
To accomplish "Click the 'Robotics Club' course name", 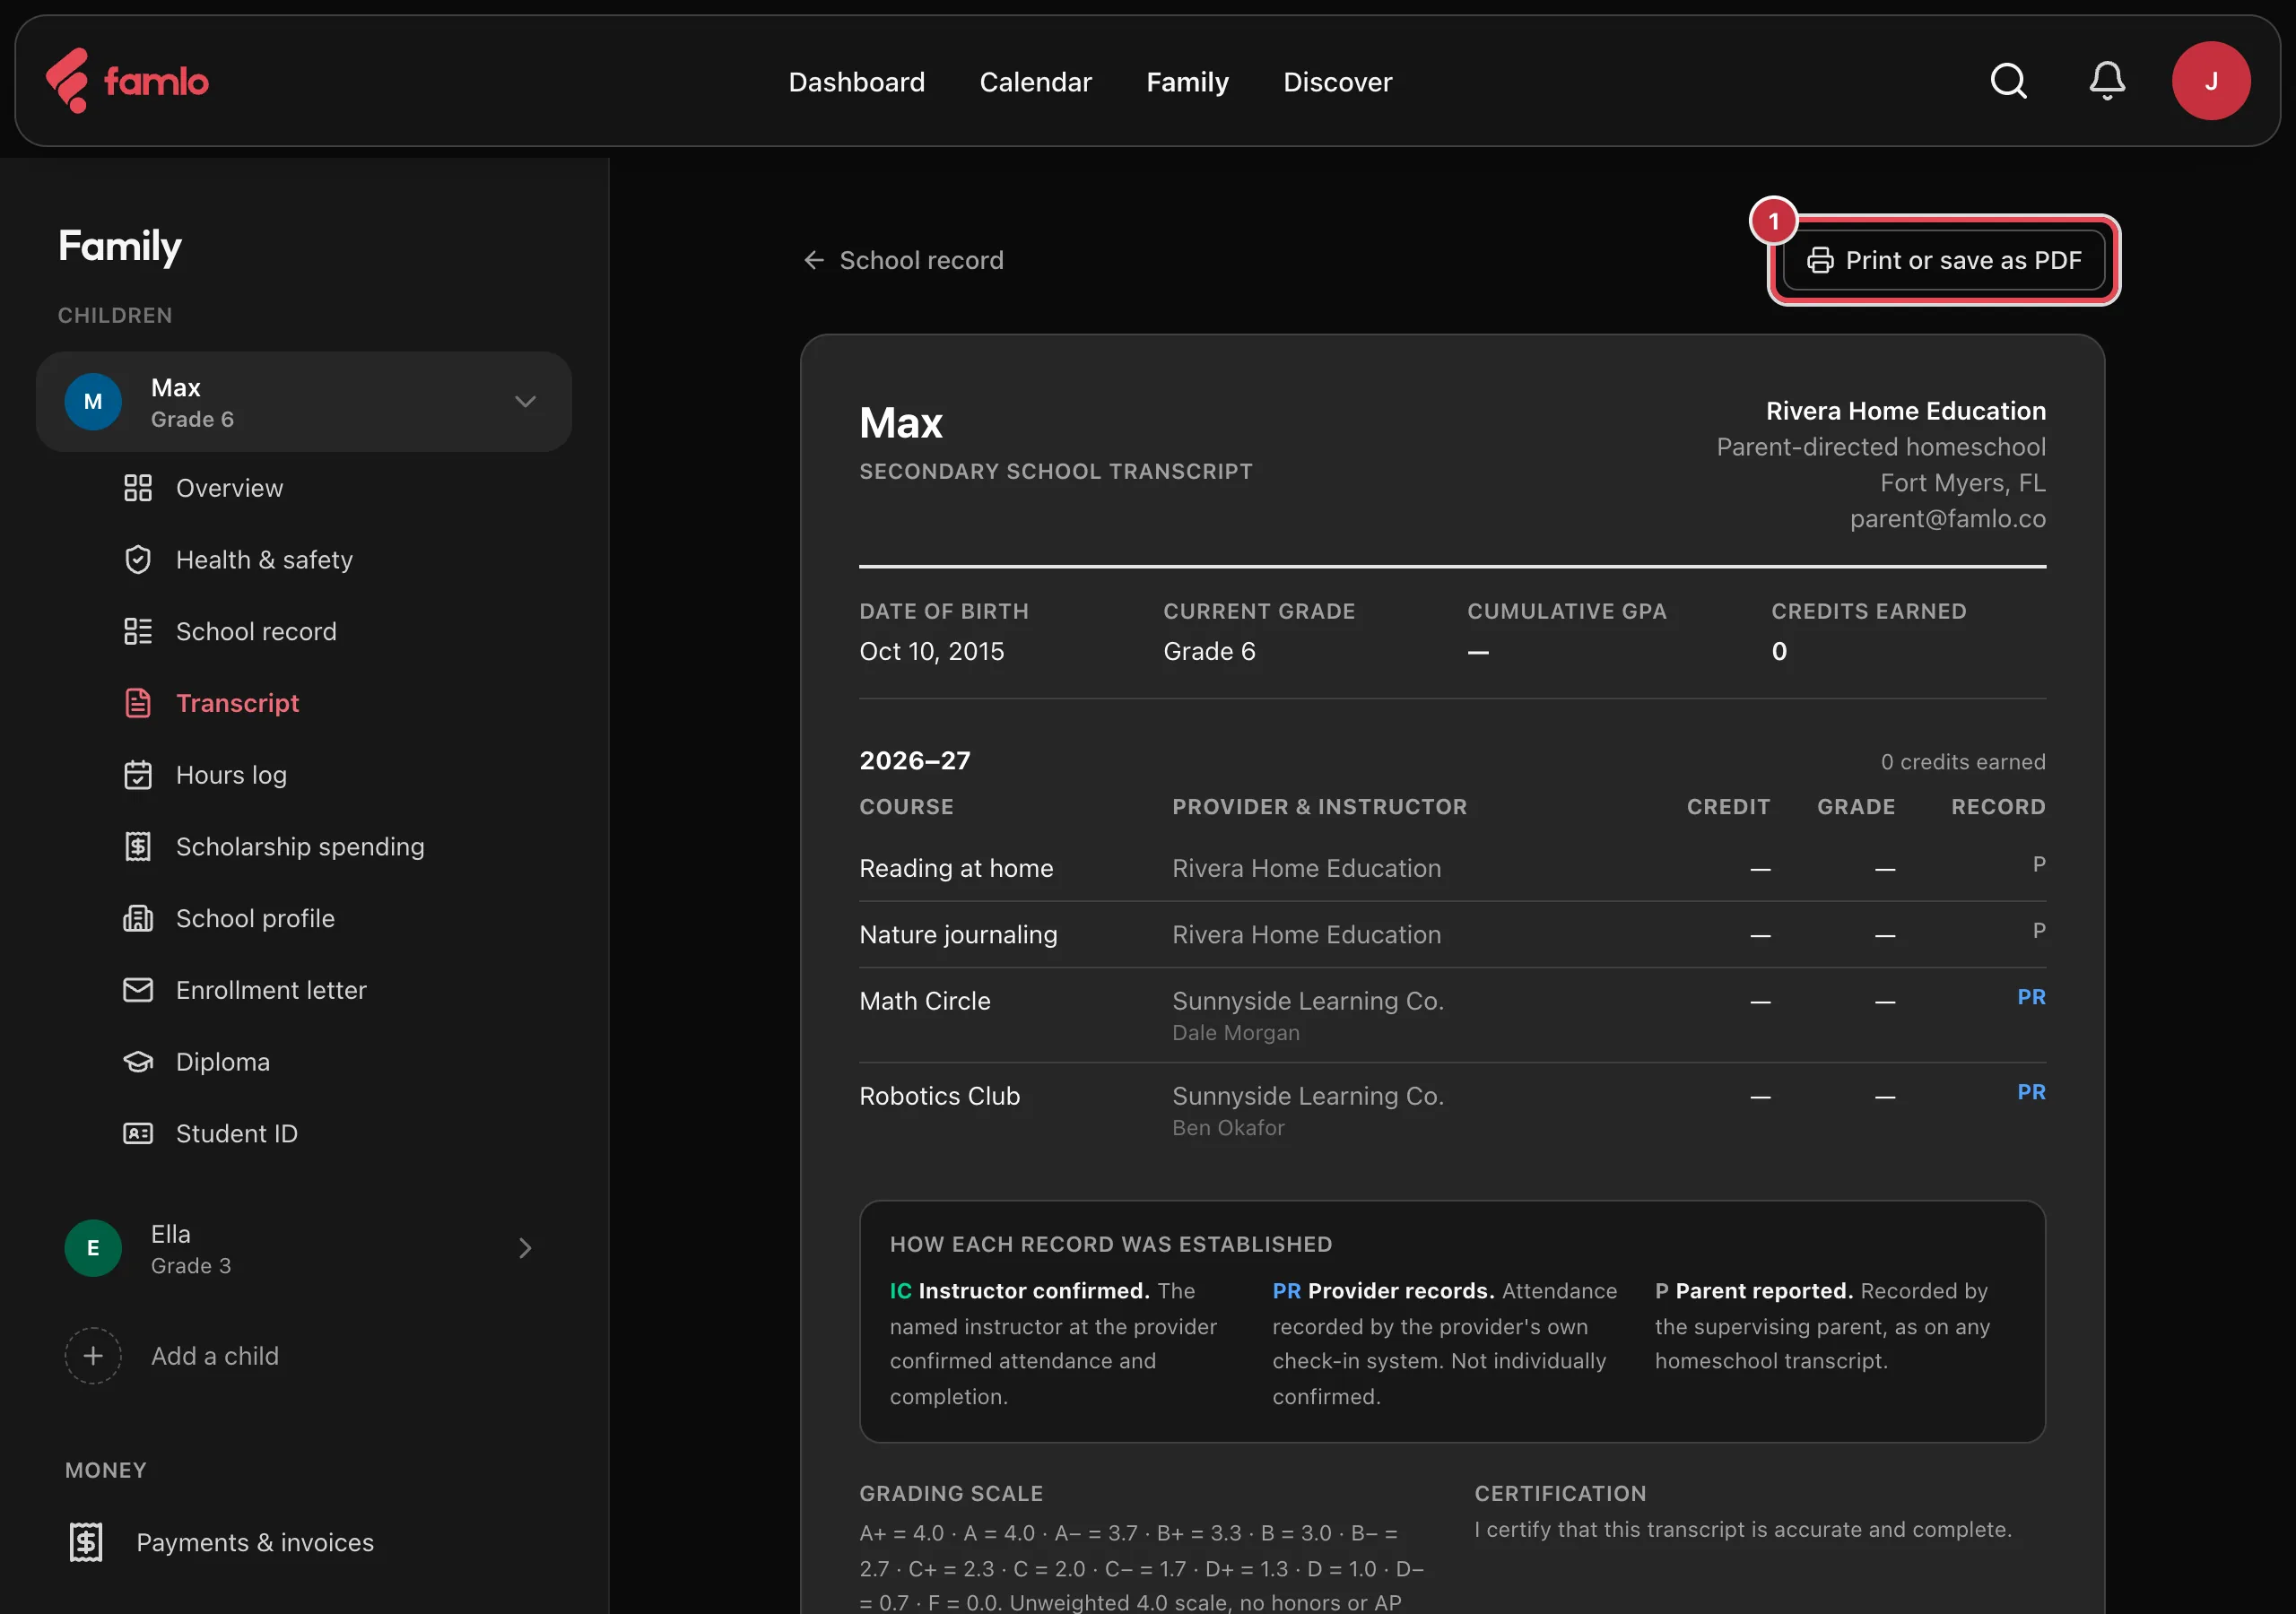I will [939, 1096].
